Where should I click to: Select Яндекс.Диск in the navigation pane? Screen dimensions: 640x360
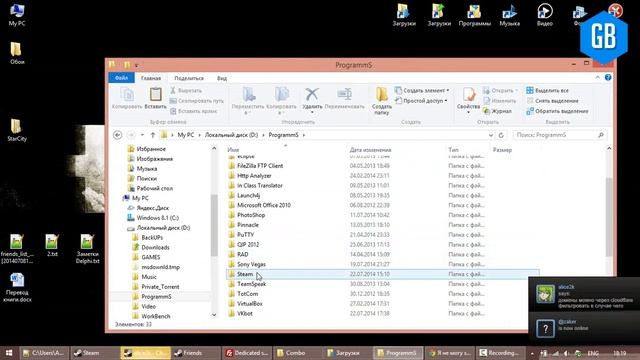coord(152,208)
